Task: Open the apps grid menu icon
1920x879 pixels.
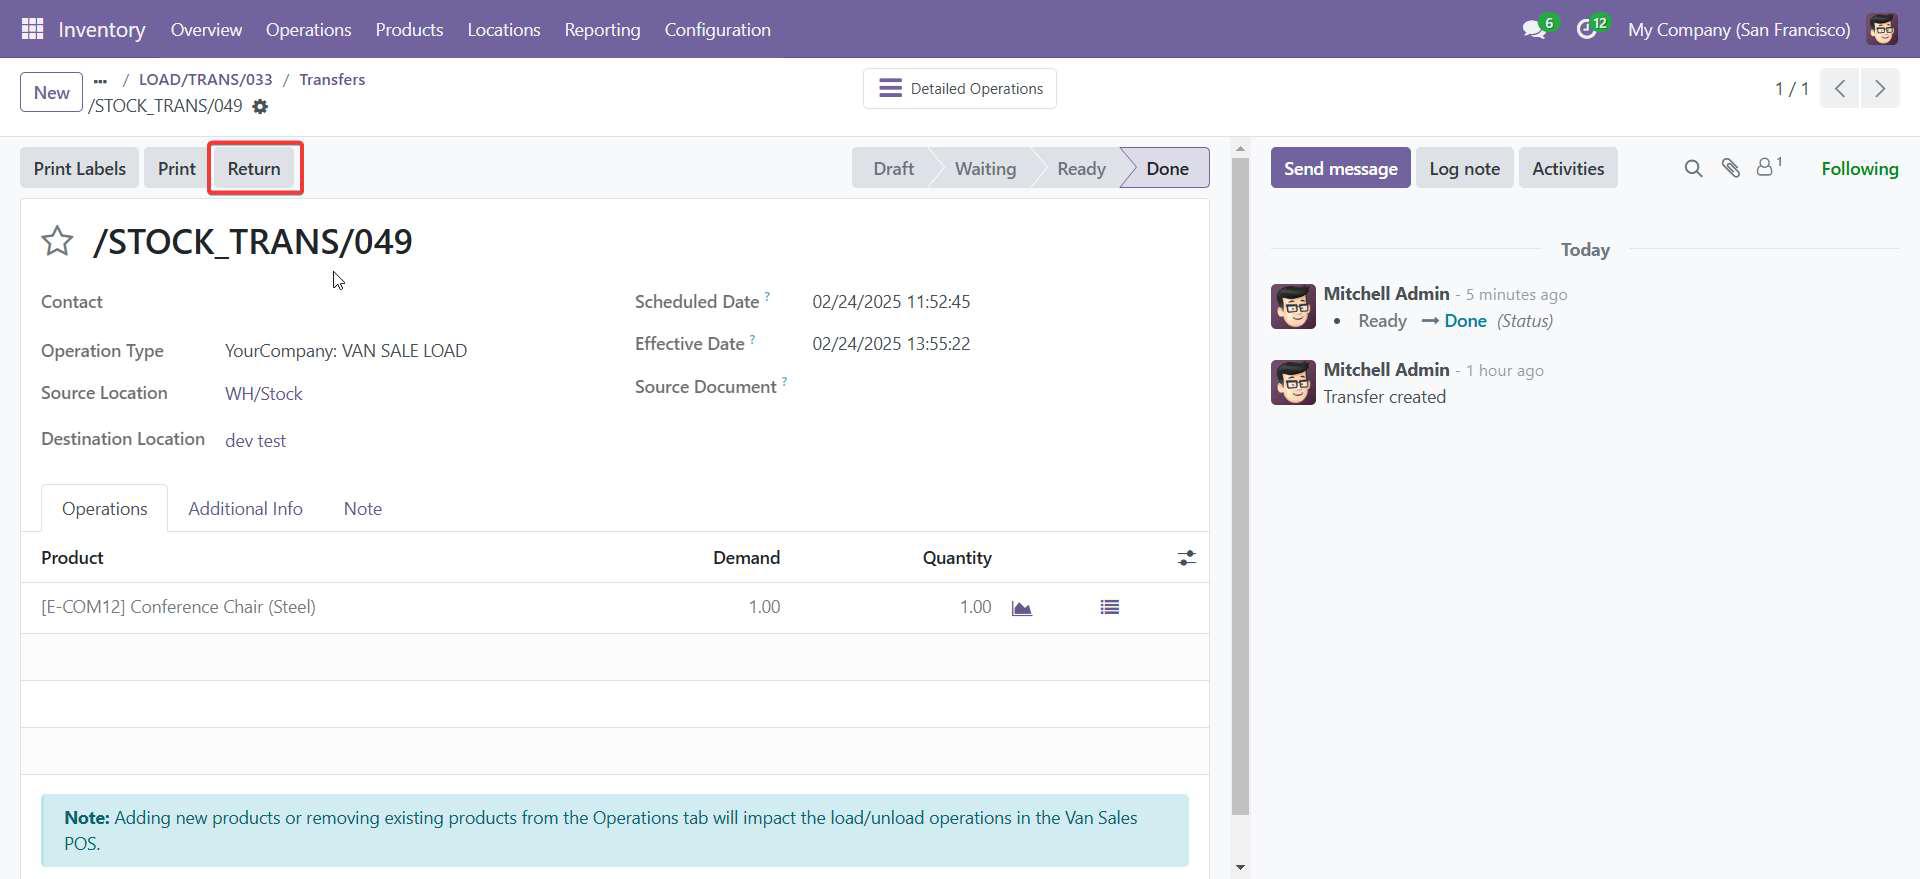Action: [32, 29]
